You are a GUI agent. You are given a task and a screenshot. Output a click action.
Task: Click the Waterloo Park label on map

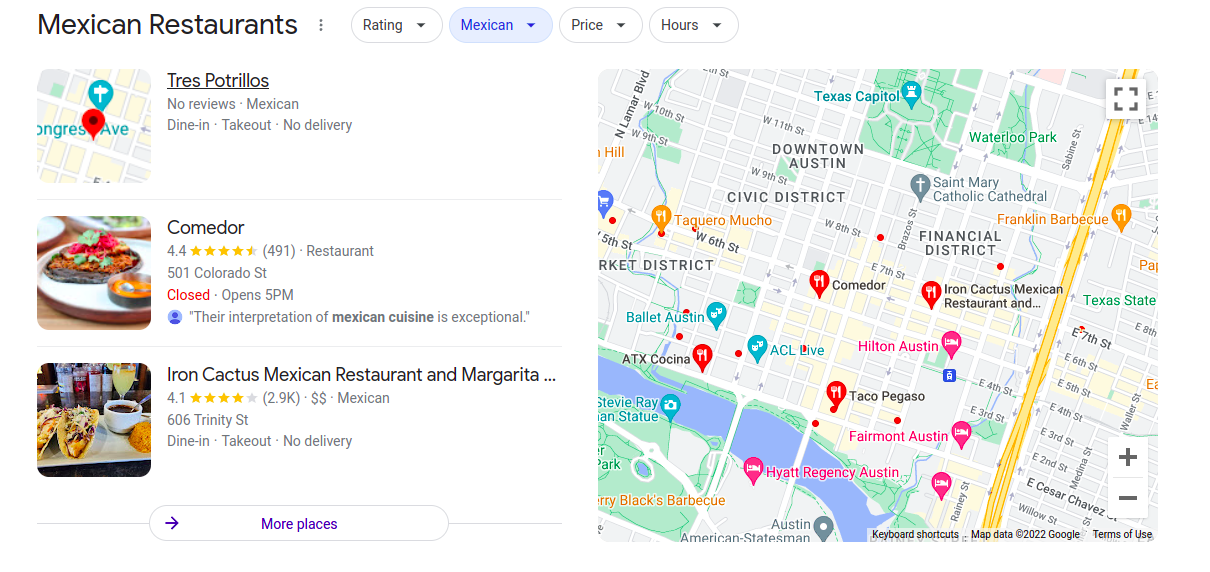pos(1013,137)
